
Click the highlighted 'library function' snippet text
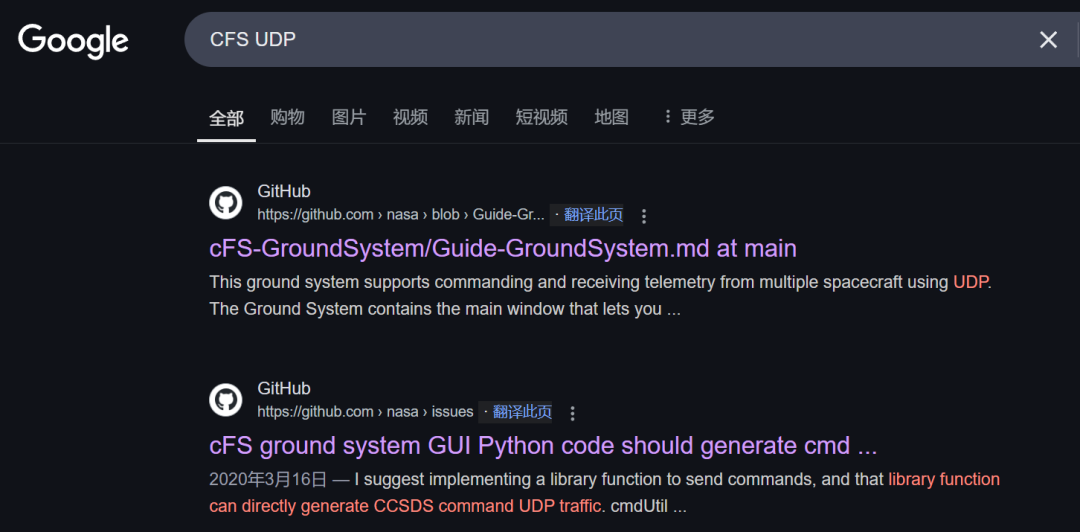(944, 480)
